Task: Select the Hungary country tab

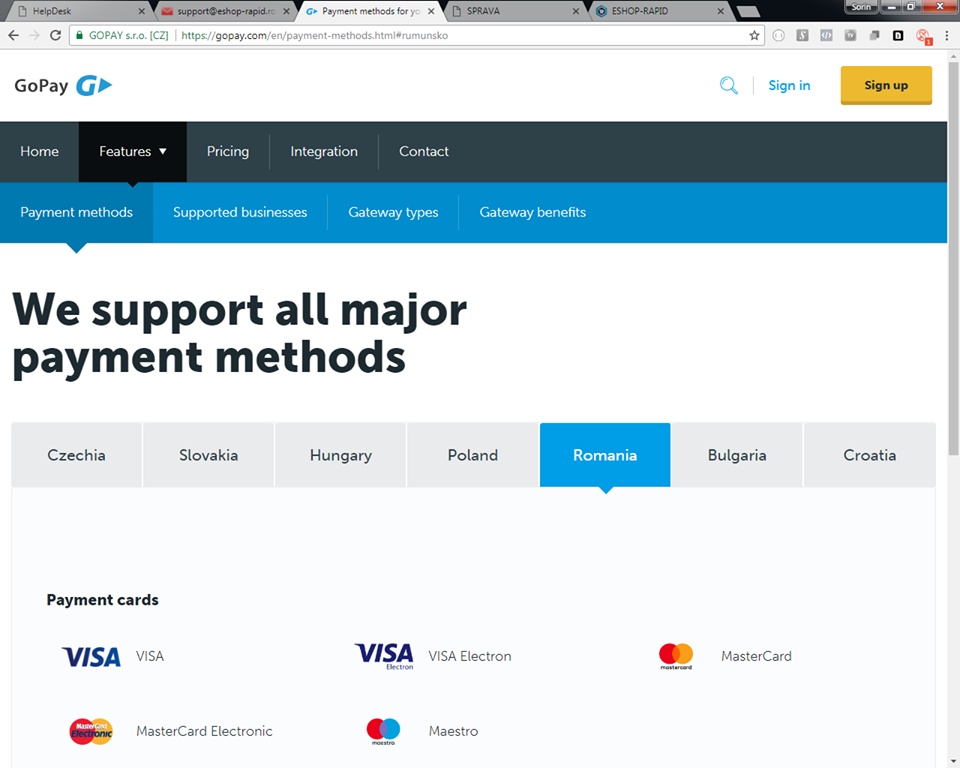Action: pos(341,455)
